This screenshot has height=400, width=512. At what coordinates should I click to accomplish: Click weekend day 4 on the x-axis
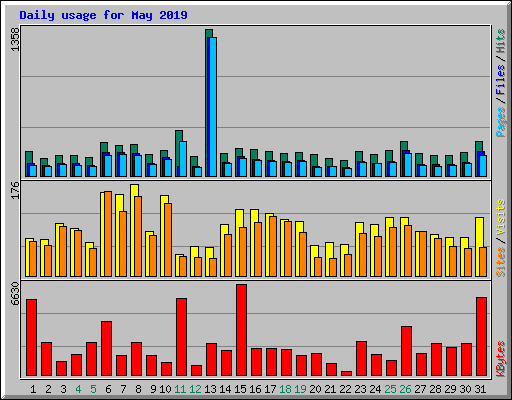pos(78,389)
